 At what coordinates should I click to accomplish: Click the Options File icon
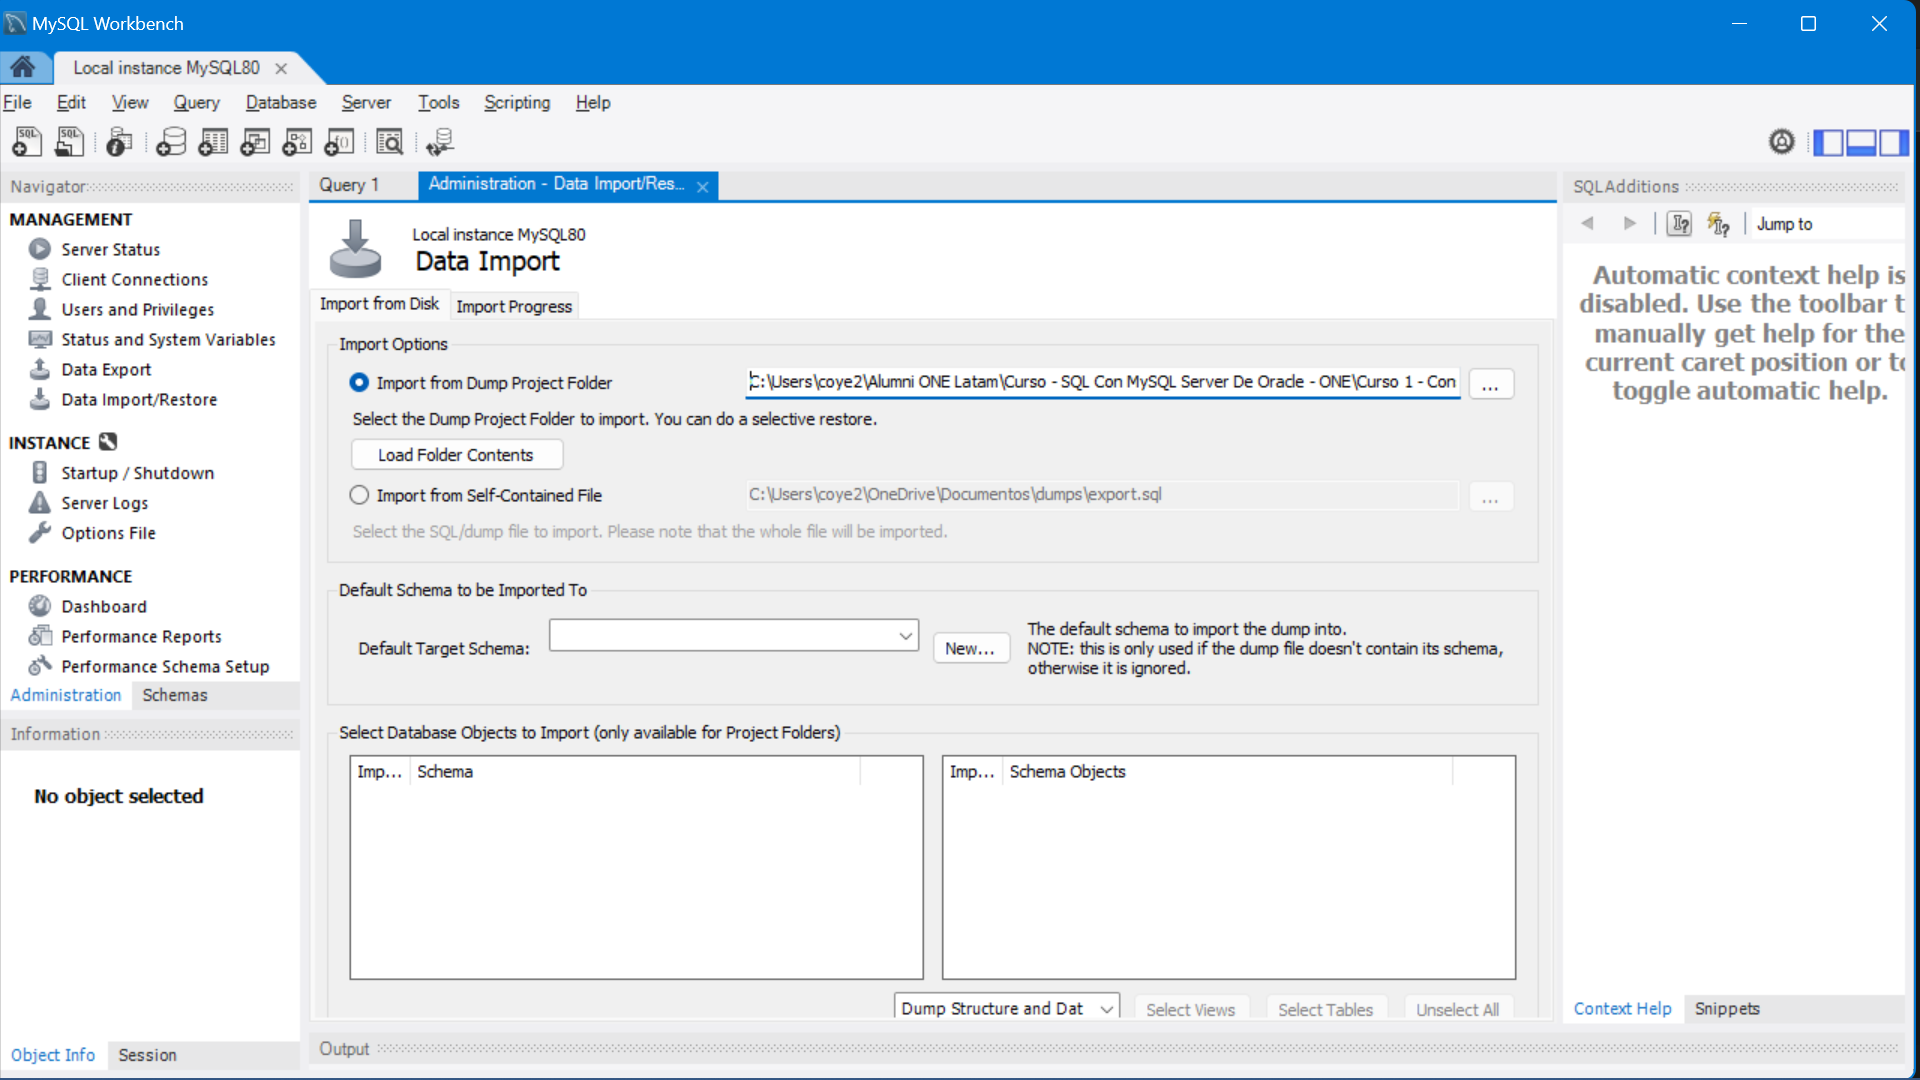40,533
